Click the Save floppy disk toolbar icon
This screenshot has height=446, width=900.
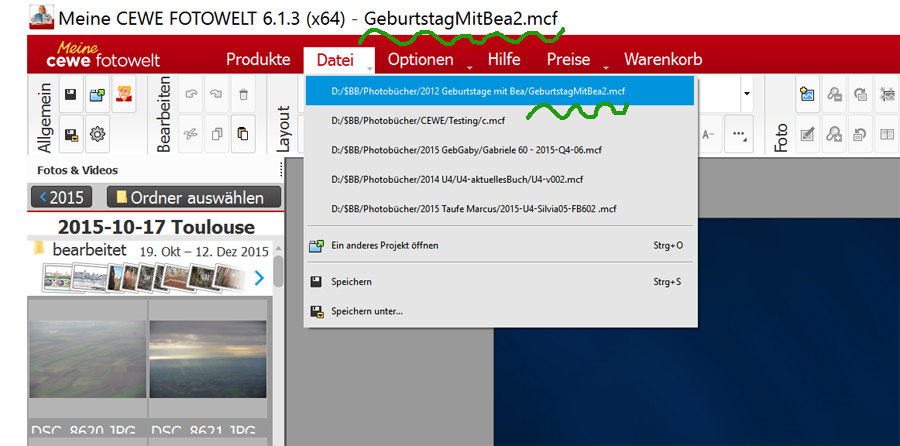pos(71,94)
